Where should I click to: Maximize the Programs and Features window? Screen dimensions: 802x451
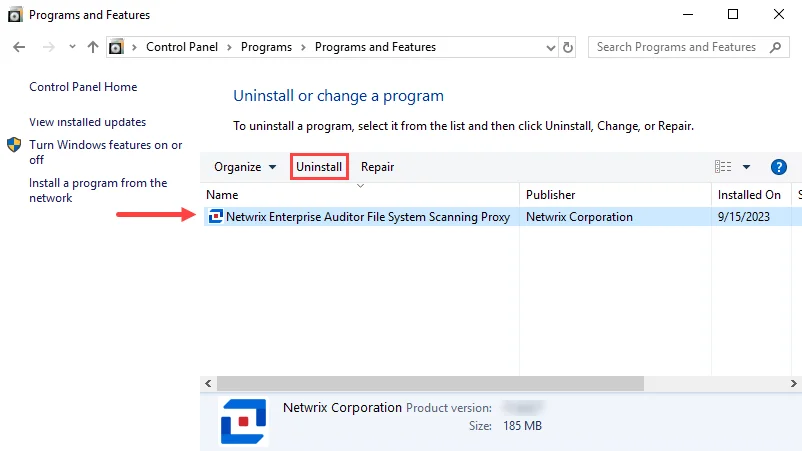pos(733,14)
